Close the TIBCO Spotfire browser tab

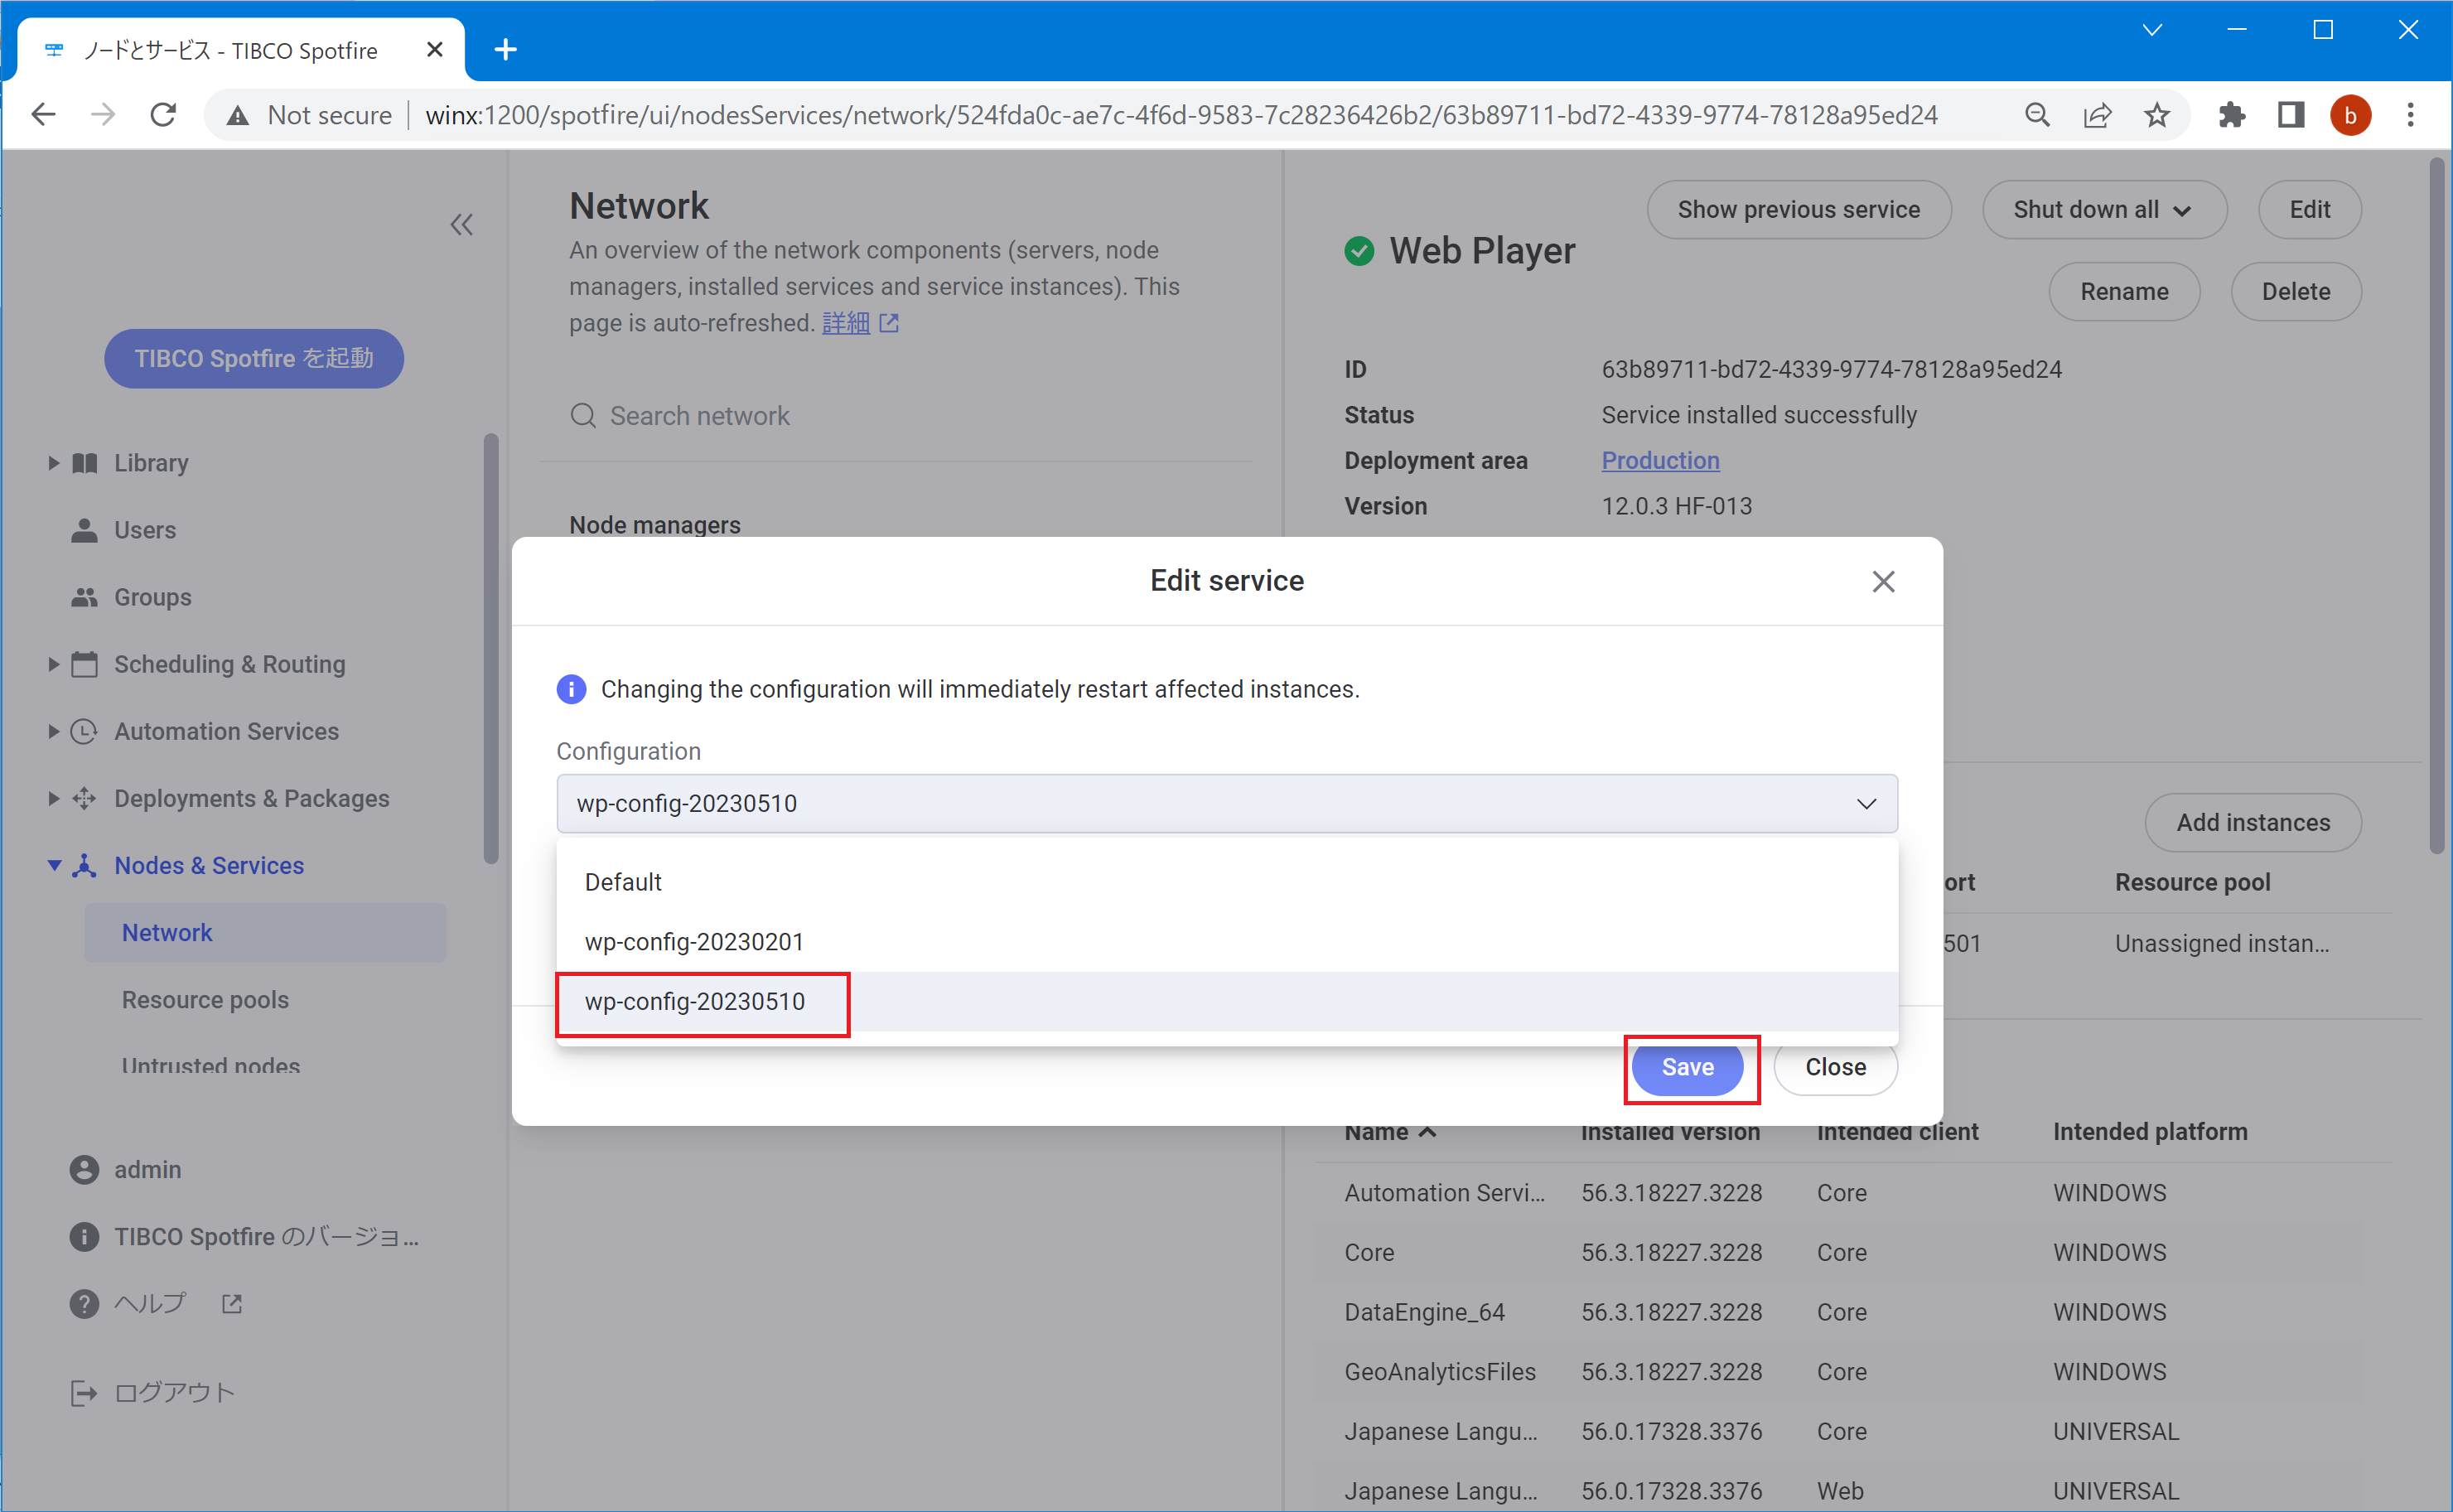(x=434, y=49)
